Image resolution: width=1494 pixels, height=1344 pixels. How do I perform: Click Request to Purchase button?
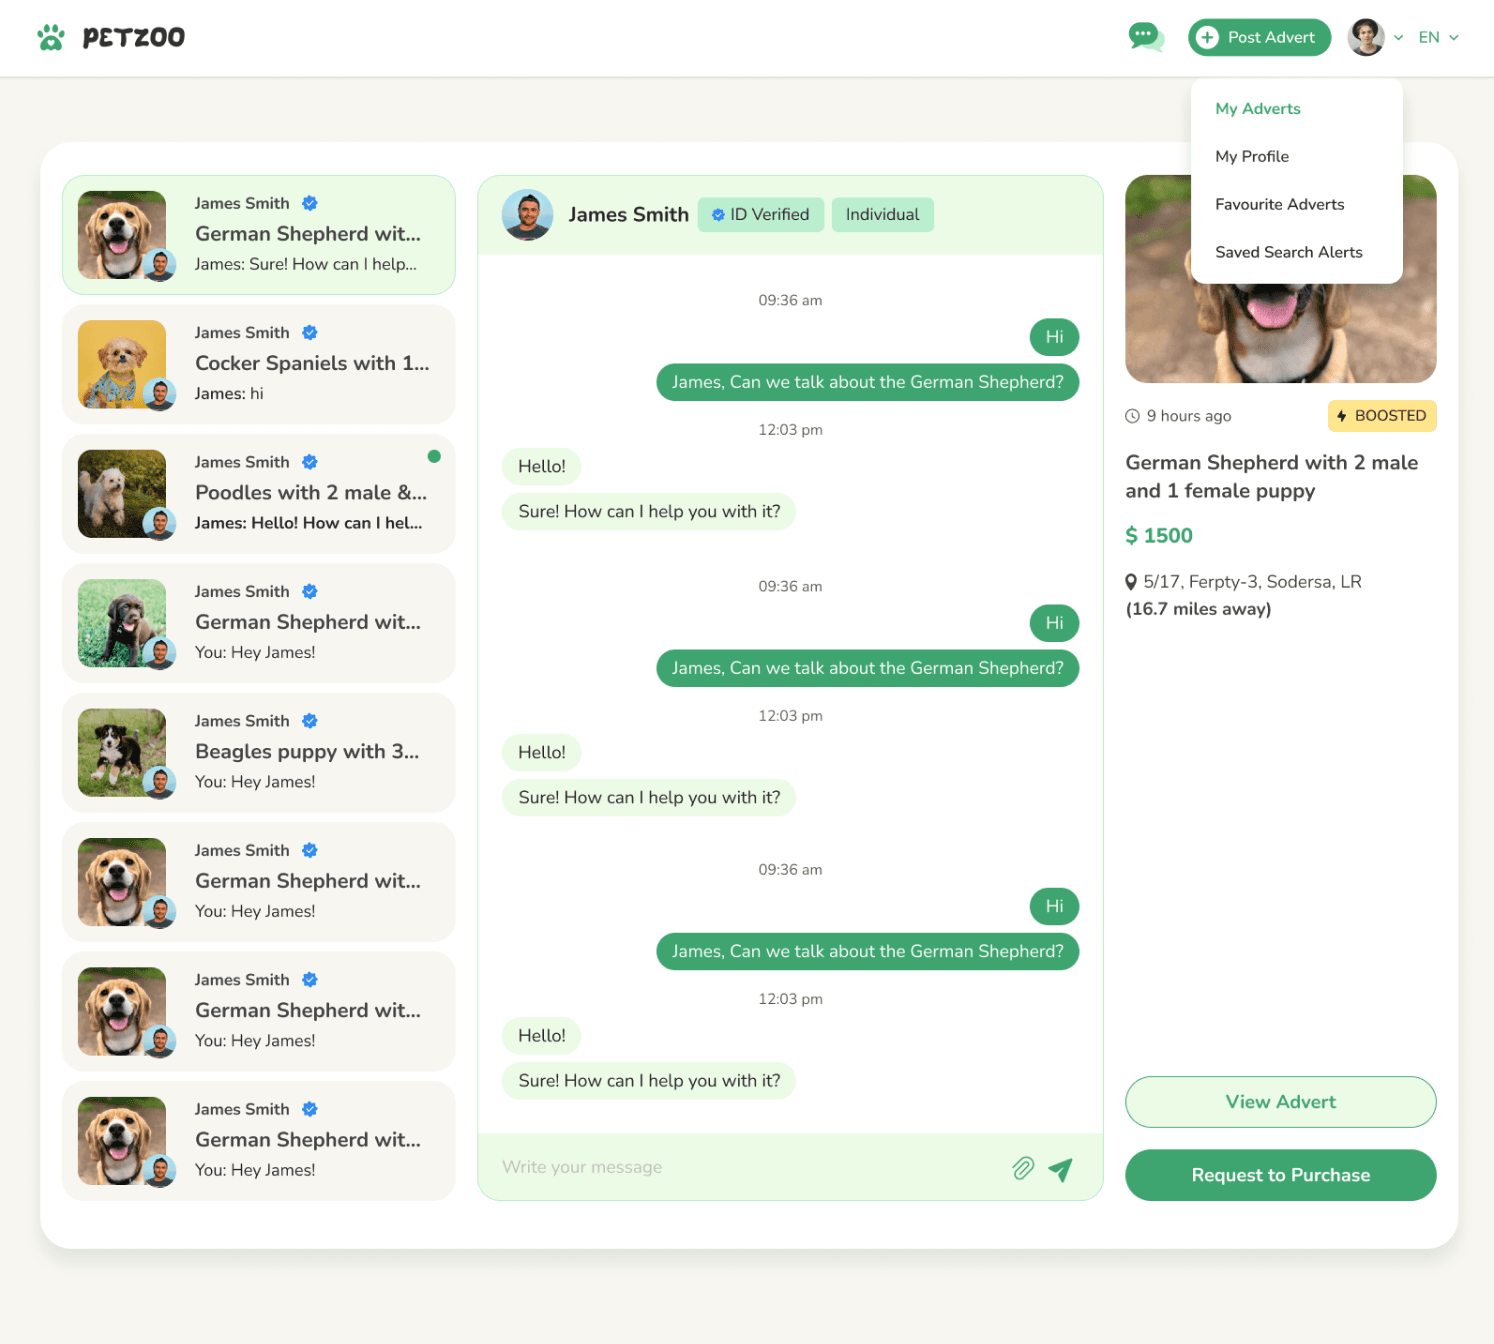tap(1280, 1175)
